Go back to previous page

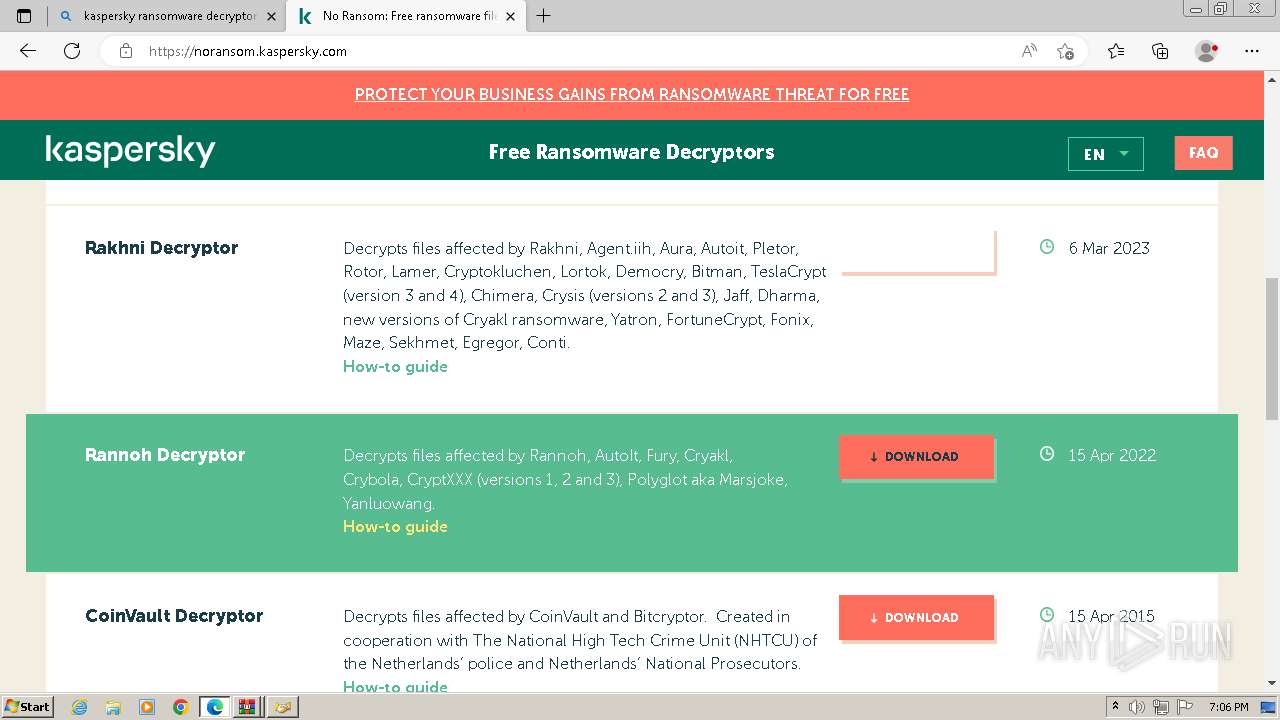[x=28, y=51]
